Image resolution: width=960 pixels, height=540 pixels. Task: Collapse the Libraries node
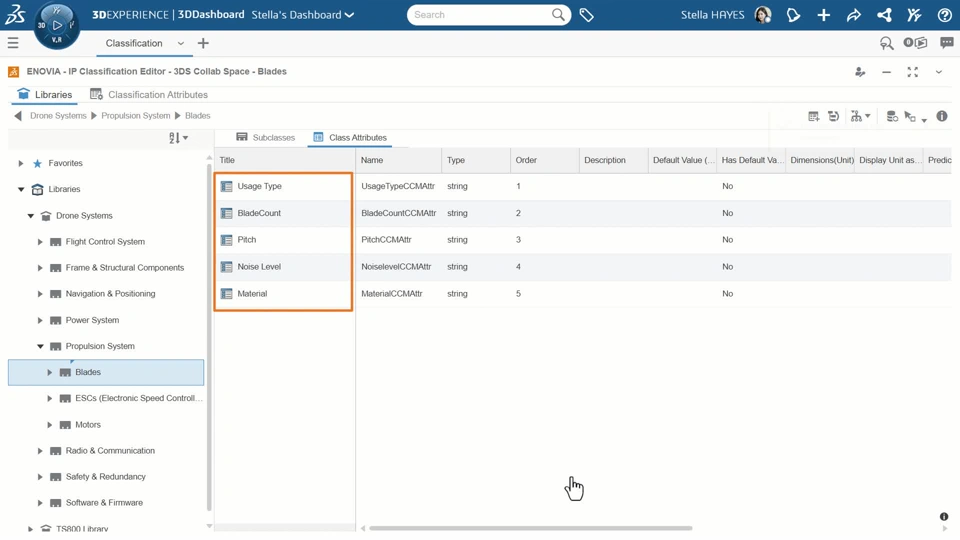point(21,189)
